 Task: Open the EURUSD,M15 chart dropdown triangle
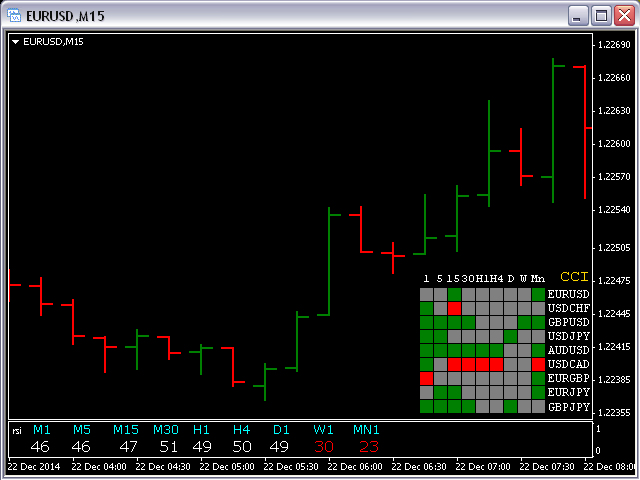(16, 42)
